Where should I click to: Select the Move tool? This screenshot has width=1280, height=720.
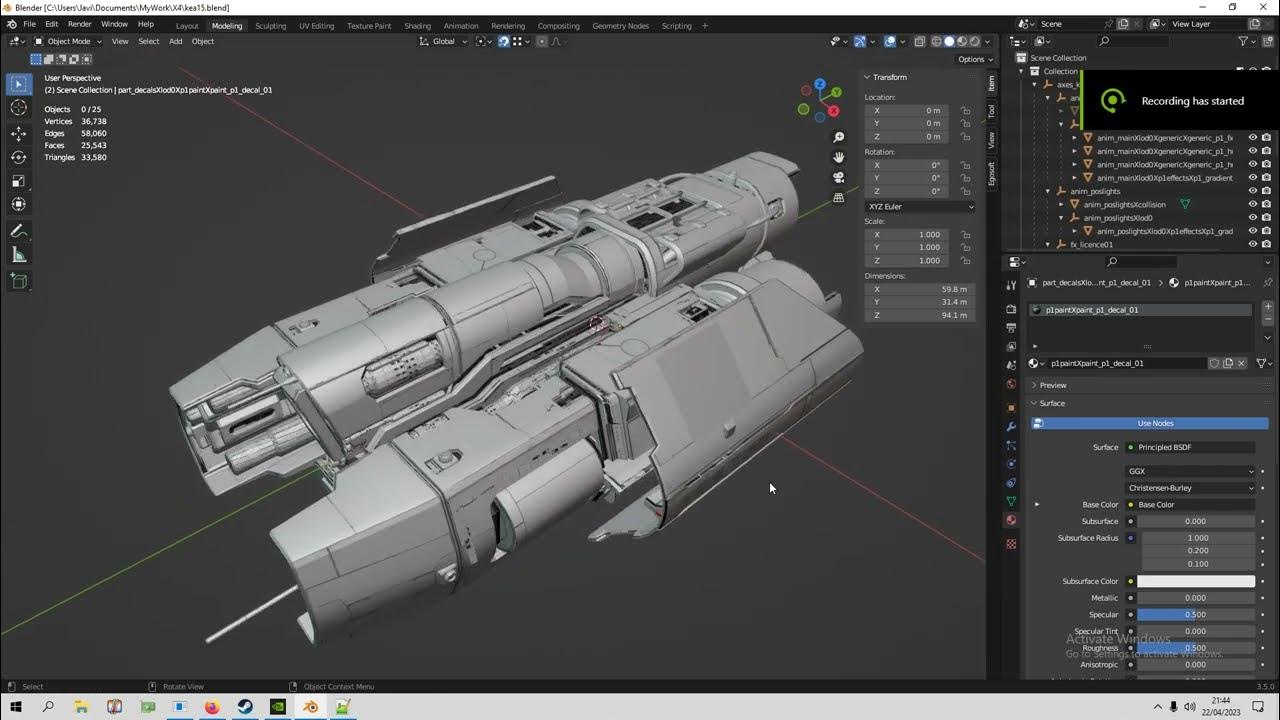coord(18,133)
